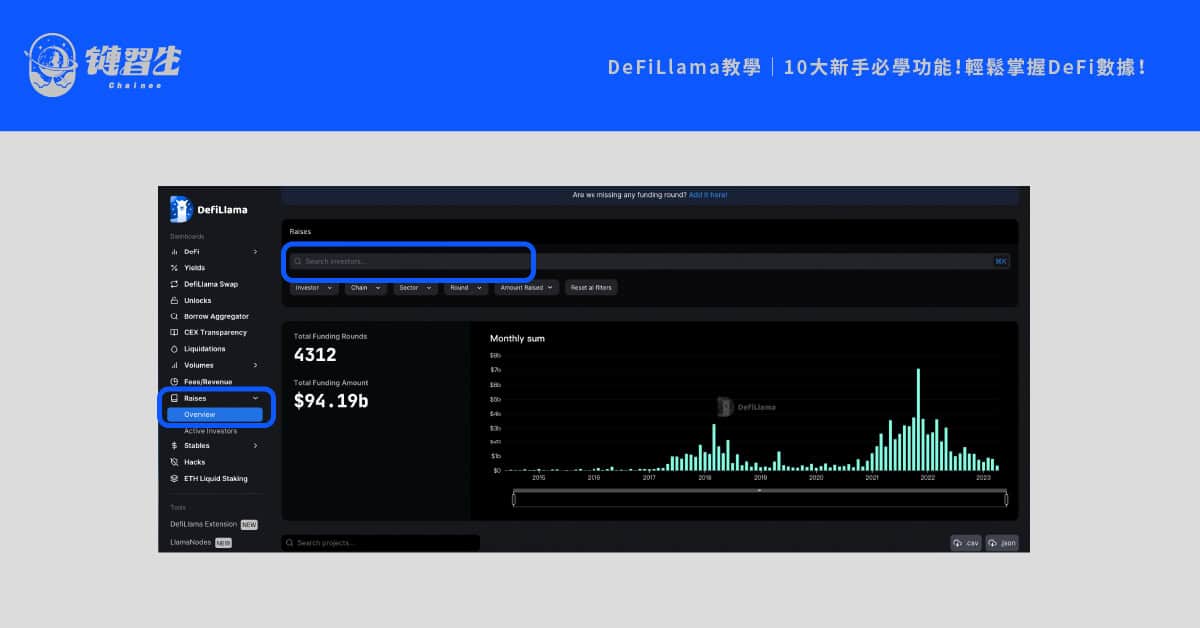Click left handle of chart range slider
1200x628 pixels.
coord(514,499)
